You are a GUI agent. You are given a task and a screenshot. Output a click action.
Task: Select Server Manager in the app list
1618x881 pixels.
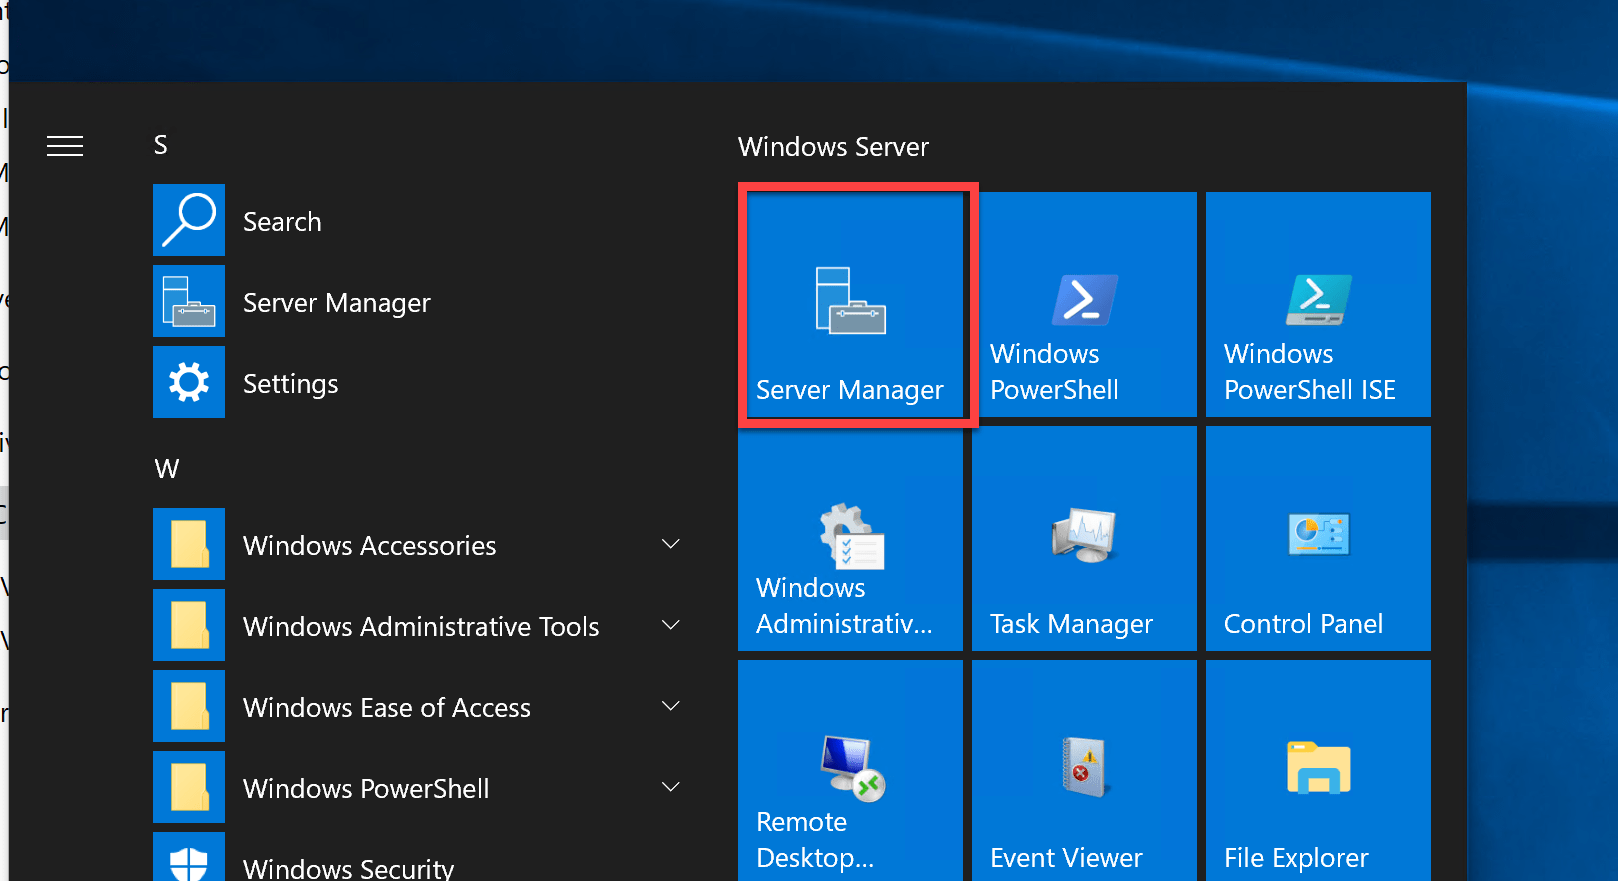(x=336, y=302)
